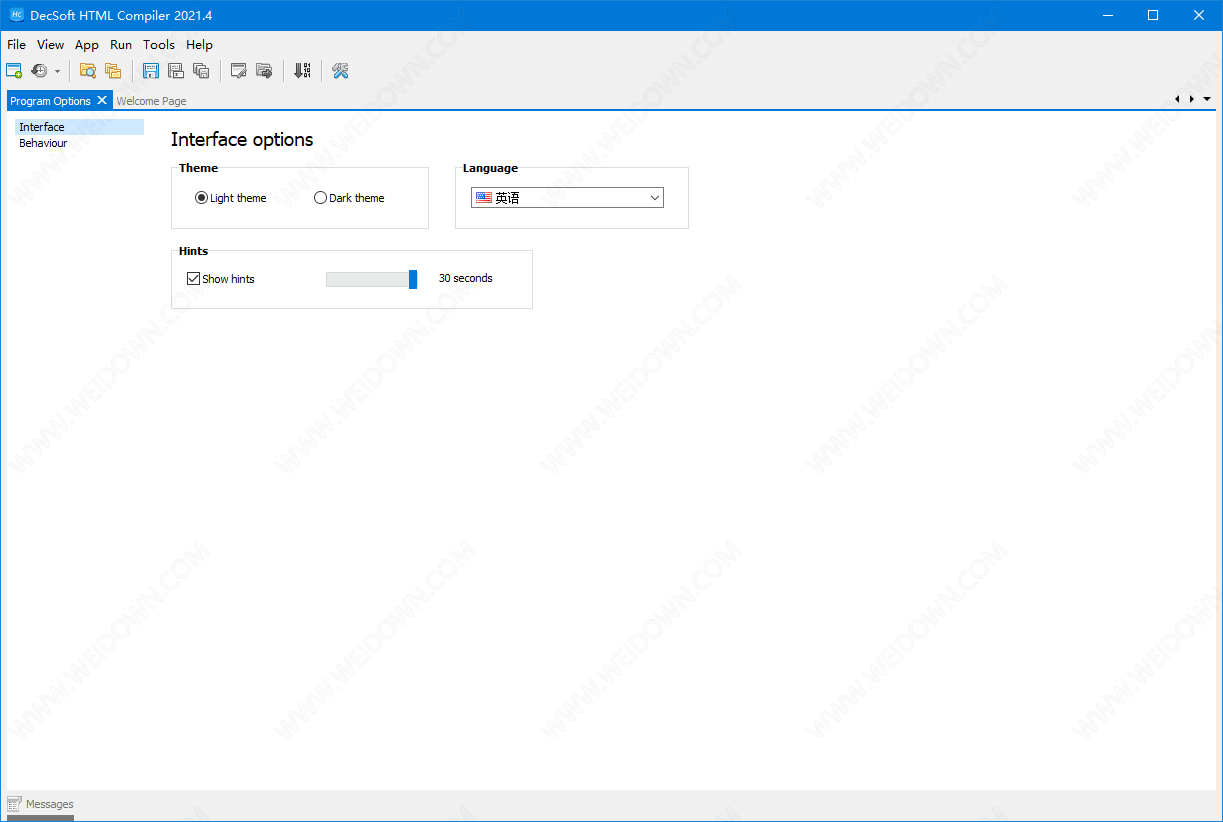Screen dimensions: 1223x822
Task: Select Interface in the options list
Action: [79, 127]
